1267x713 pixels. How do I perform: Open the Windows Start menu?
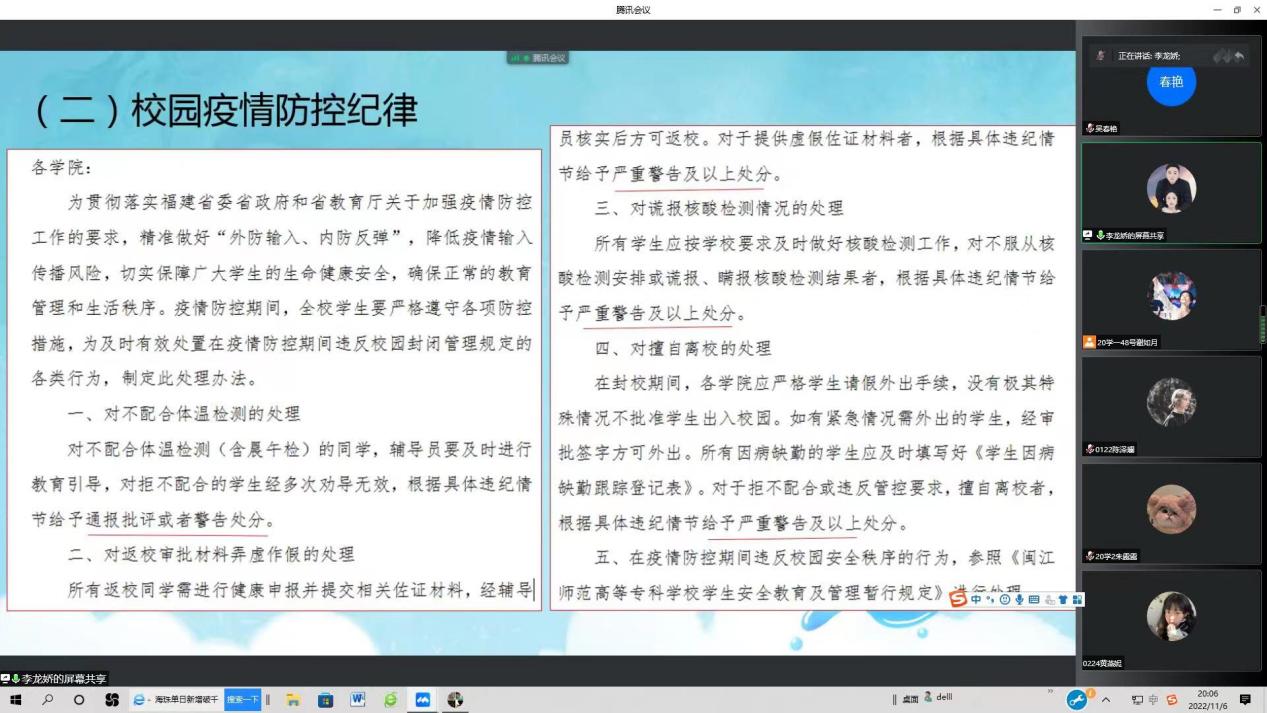(15, 700)
